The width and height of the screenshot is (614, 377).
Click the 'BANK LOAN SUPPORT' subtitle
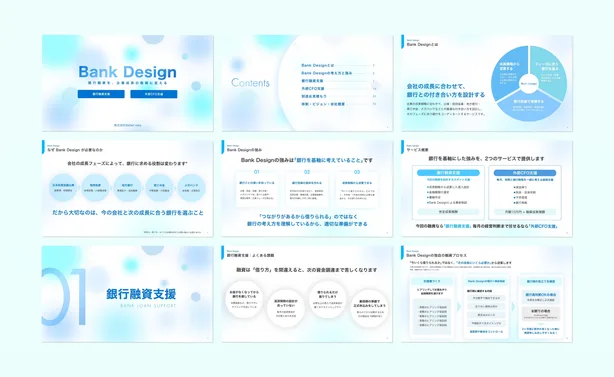[148, 305]
